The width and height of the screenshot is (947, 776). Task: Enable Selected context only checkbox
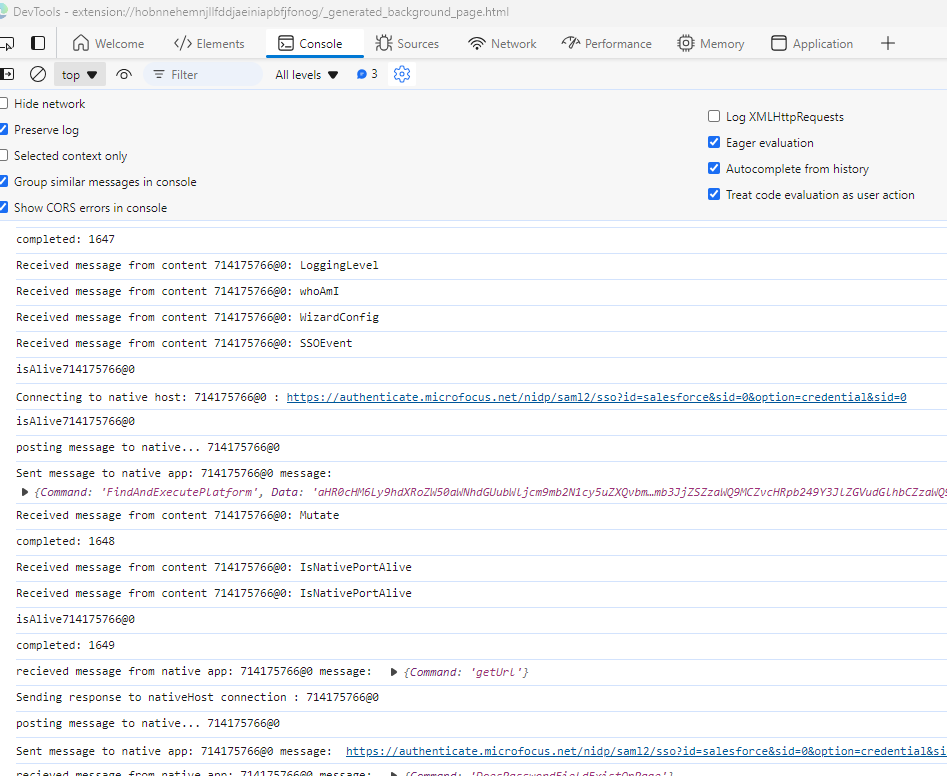[4, 156]
